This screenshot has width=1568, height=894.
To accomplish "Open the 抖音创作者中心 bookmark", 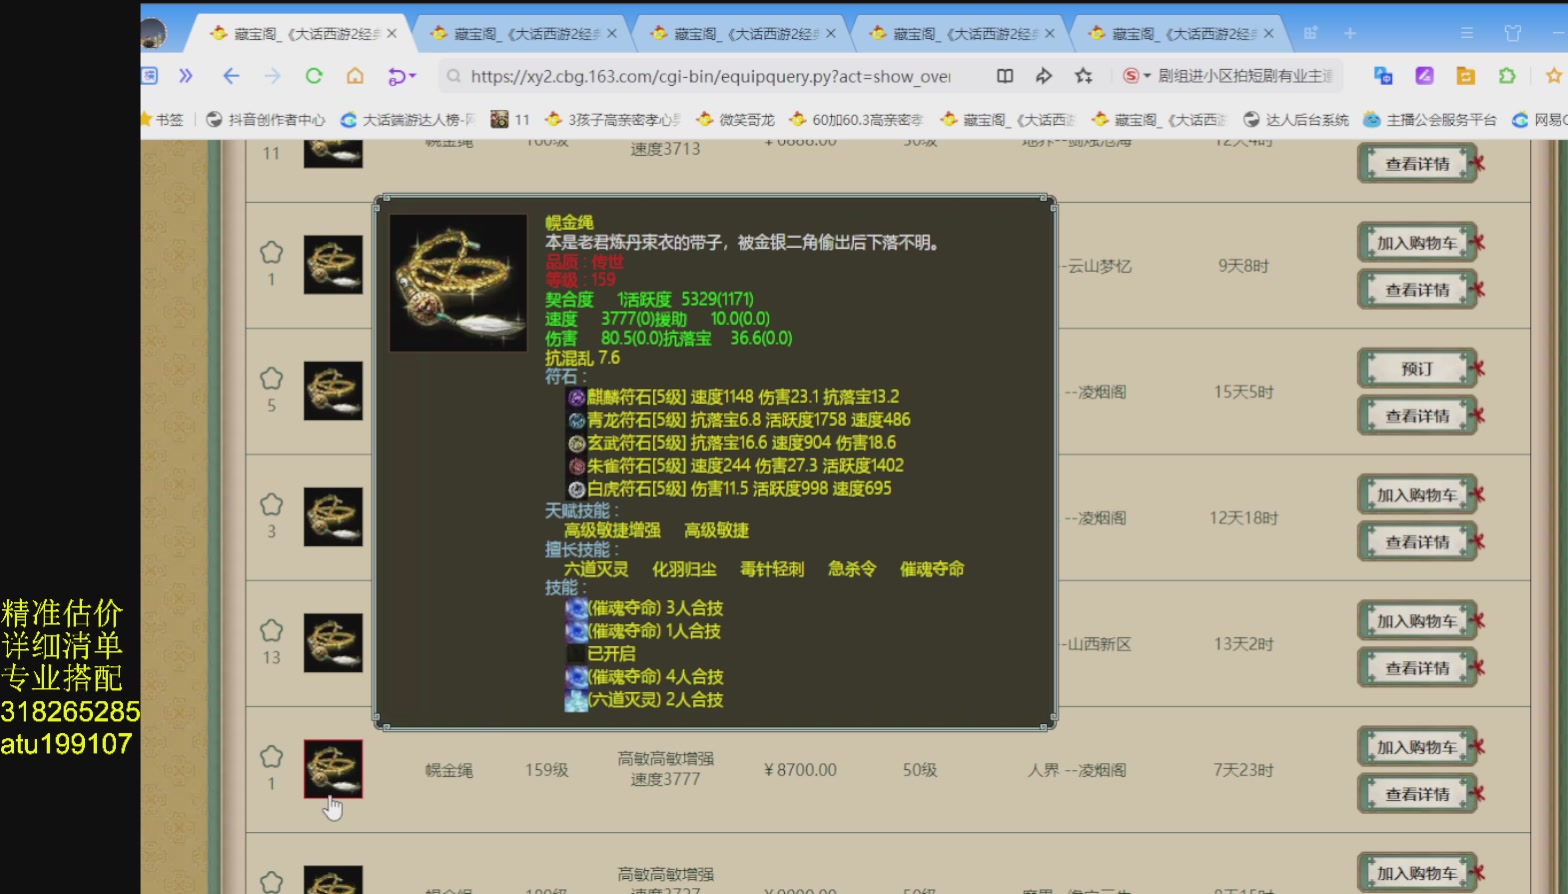I will tap(266, 120).
